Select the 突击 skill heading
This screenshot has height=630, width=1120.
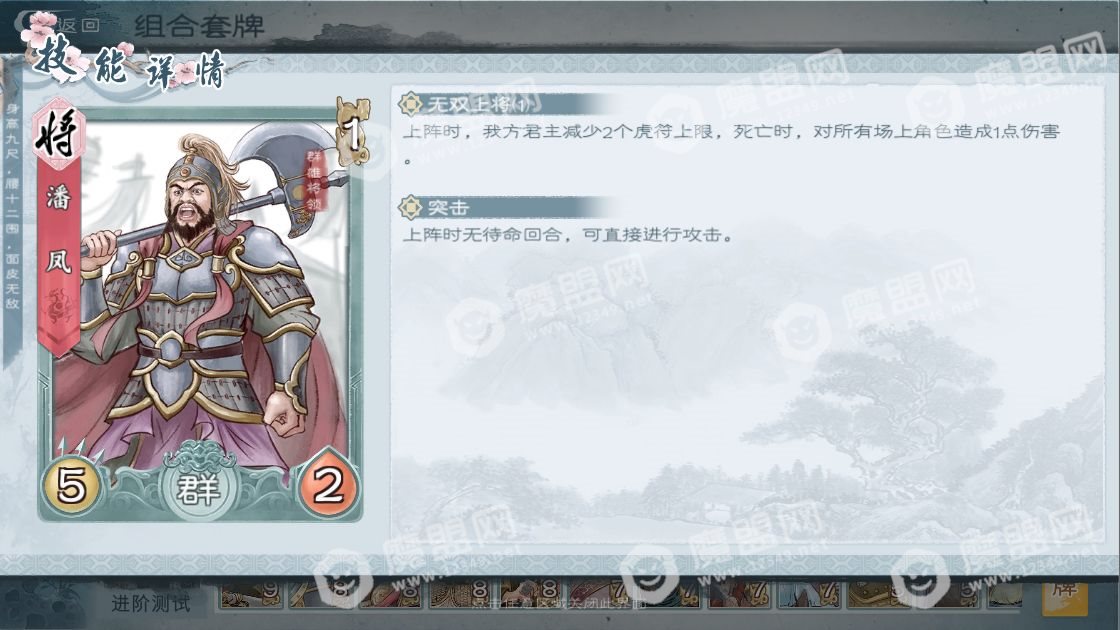[x=448, y=208]
